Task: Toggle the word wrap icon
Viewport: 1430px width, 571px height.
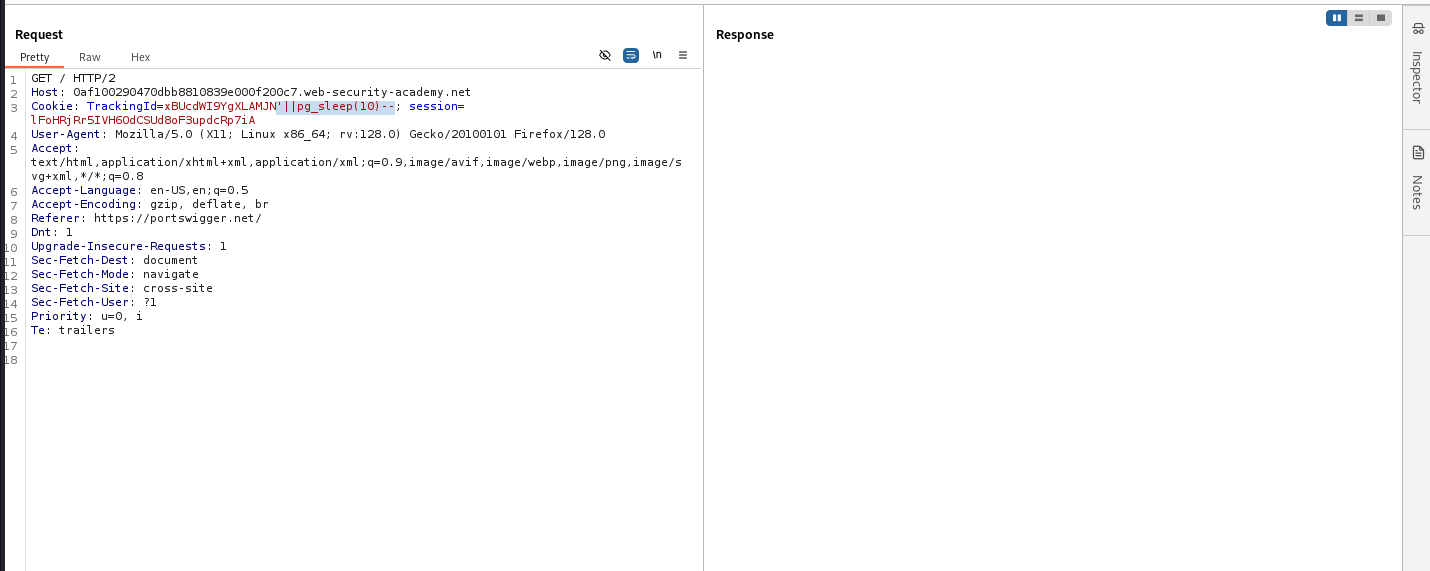Action: [x=631, y=55]
